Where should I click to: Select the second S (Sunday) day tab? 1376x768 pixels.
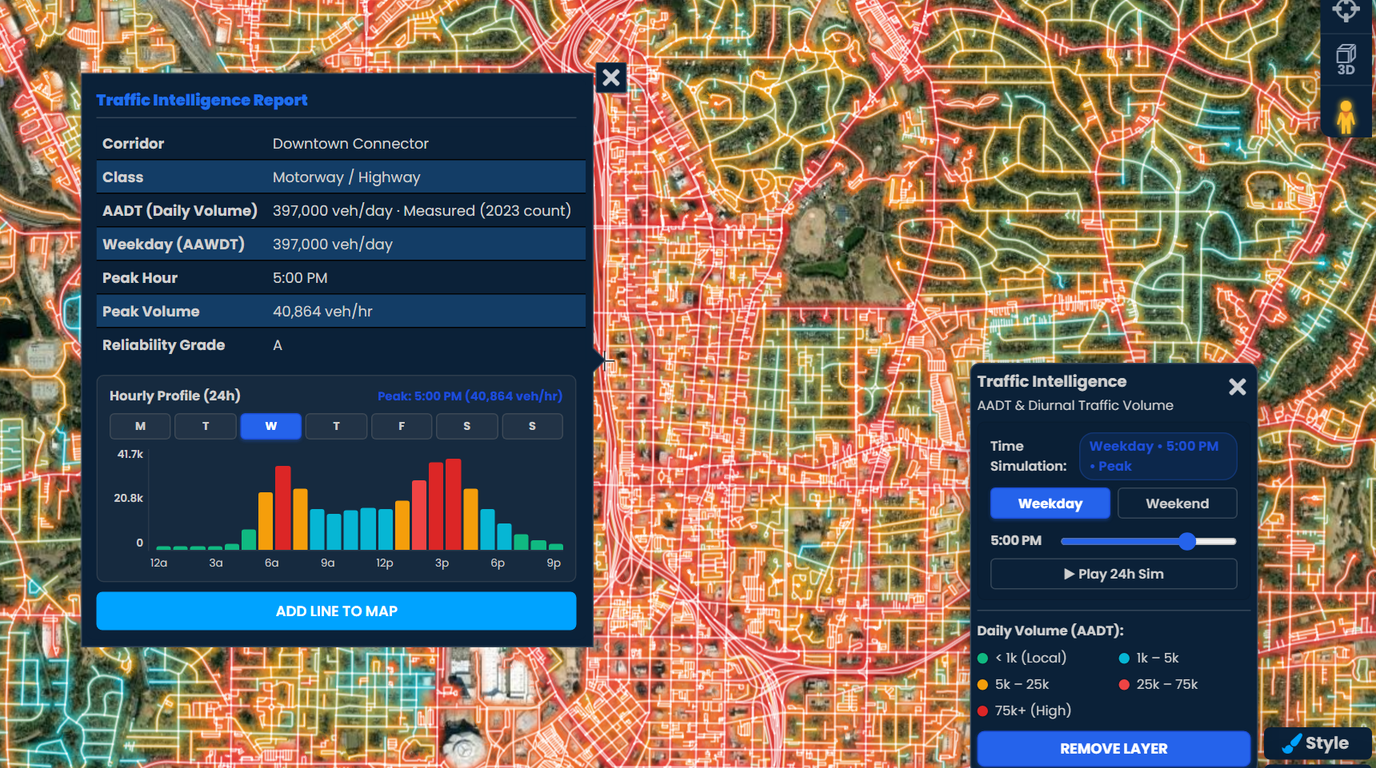pos(532,426)
